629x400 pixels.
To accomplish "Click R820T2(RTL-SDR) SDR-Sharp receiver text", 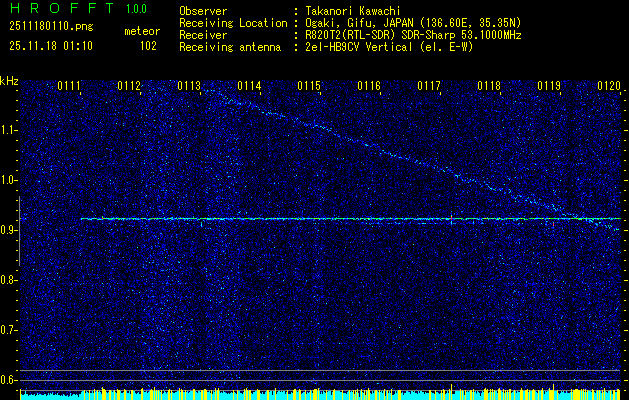I will click(413, 35).
